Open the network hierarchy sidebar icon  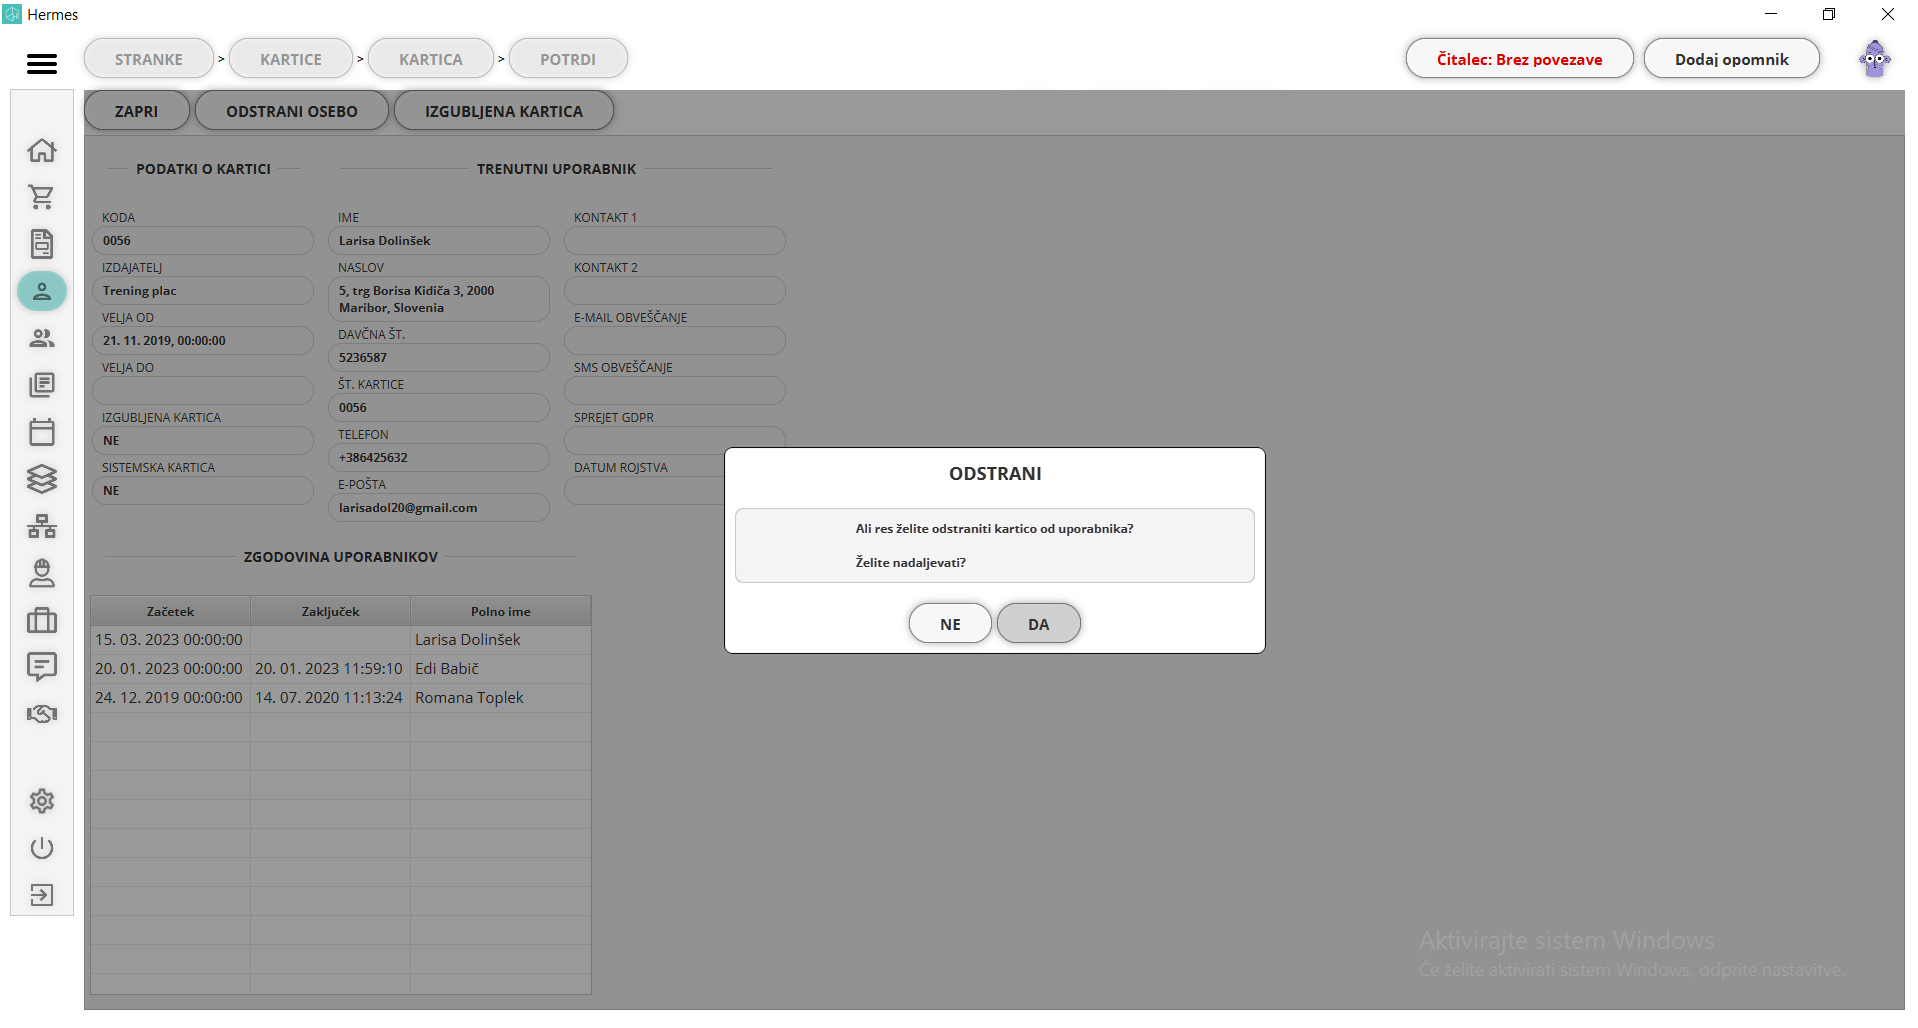pyautogui.click(x=42, y=526)
